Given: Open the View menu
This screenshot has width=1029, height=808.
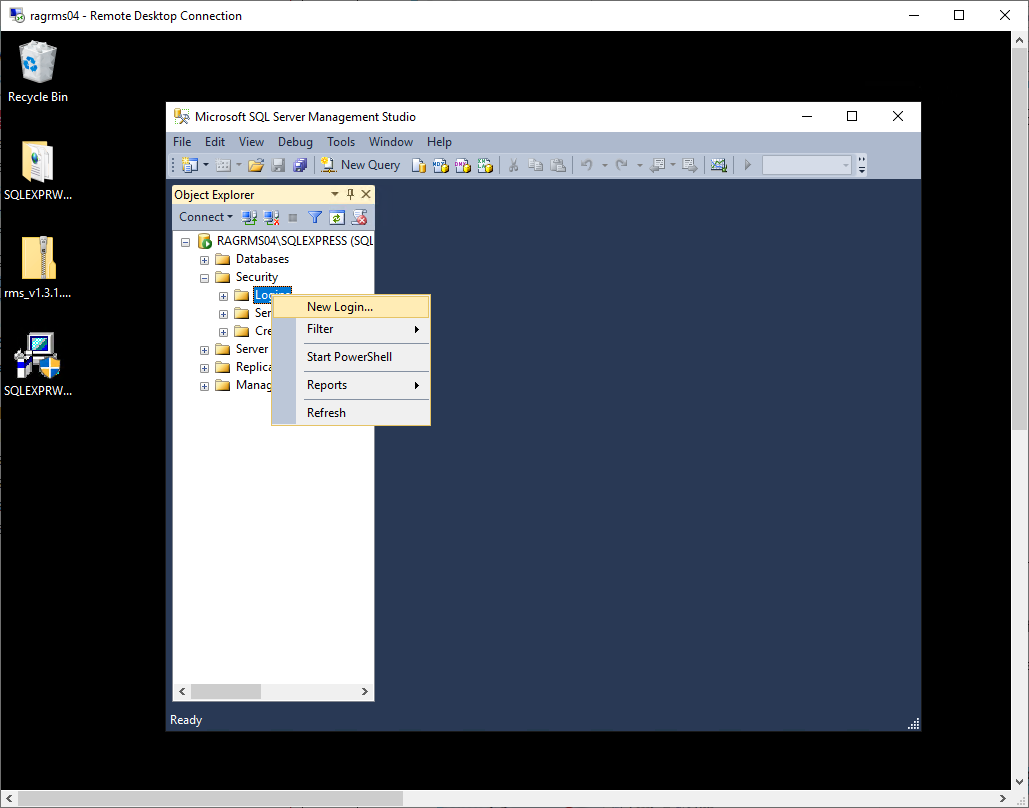Looking at the screenshot, I should 251,142.
